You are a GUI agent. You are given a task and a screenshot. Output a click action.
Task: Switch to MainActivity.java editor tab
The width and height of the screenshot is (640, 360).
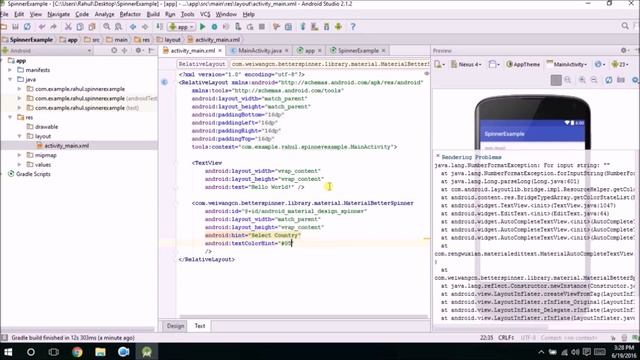click(x=260, y=51)
